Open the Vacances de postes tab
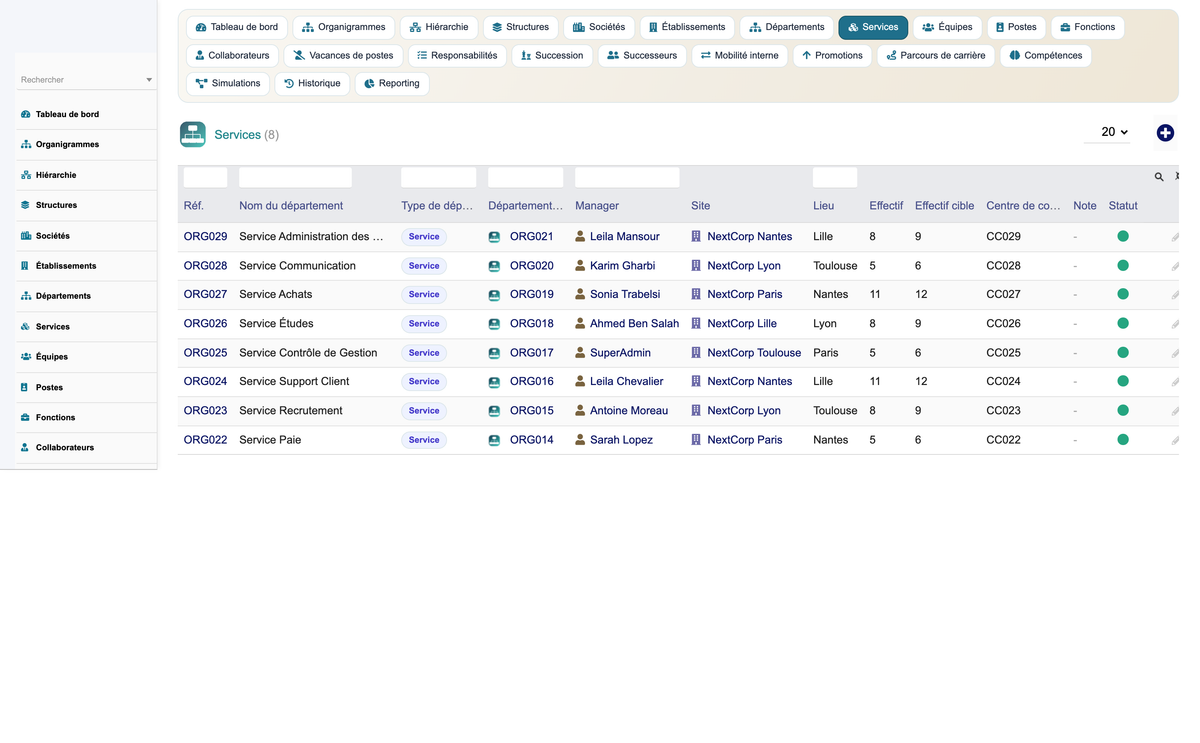Screen dimensions: 1200x743 pyautogui.click(x=343, y=55)
